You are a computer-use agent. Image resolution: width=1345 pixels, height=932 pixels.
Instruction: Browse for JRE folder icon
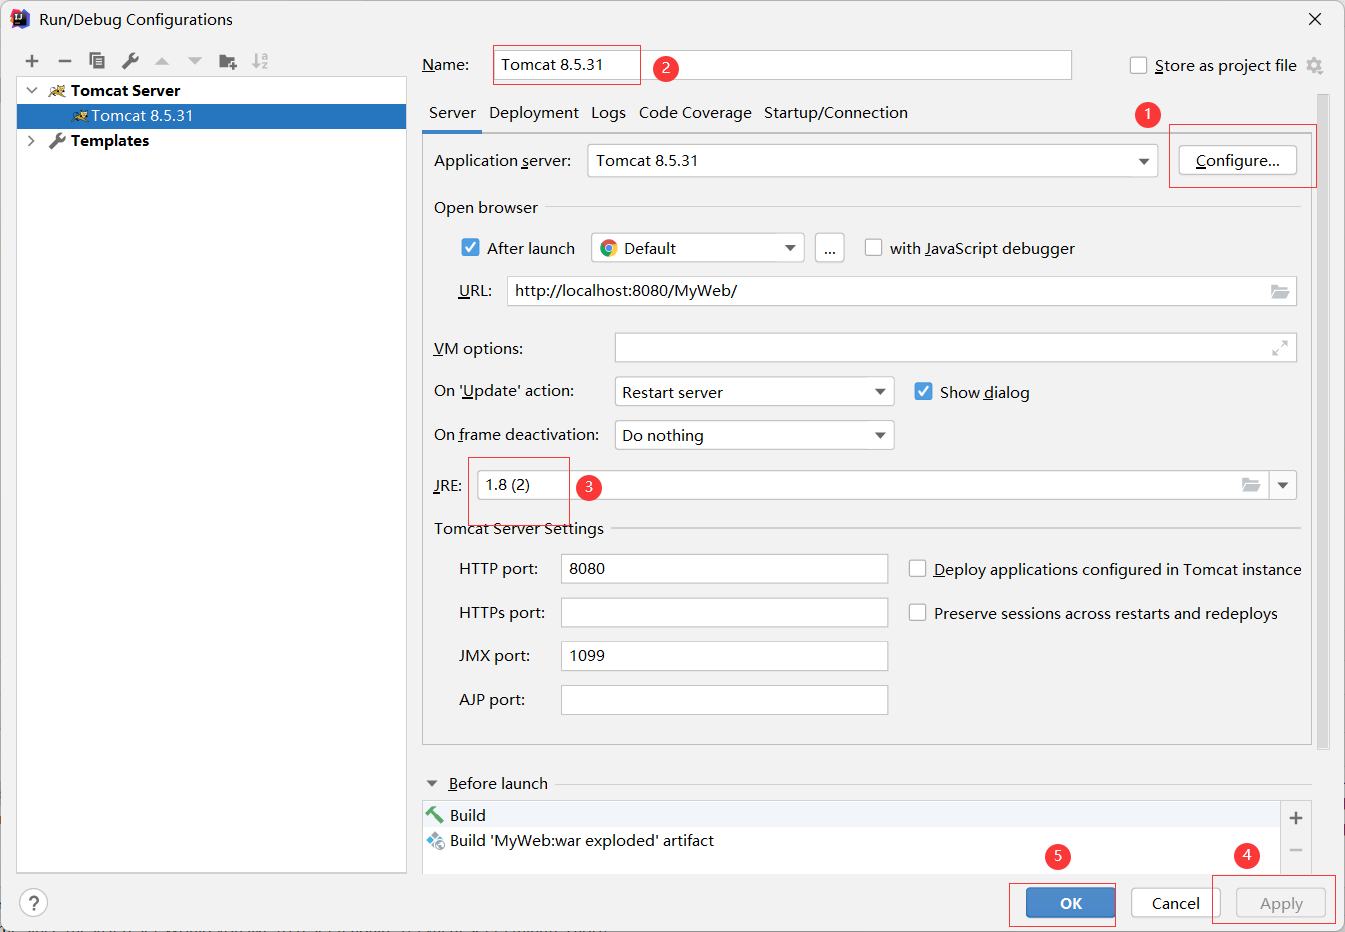click(1251, 485)
